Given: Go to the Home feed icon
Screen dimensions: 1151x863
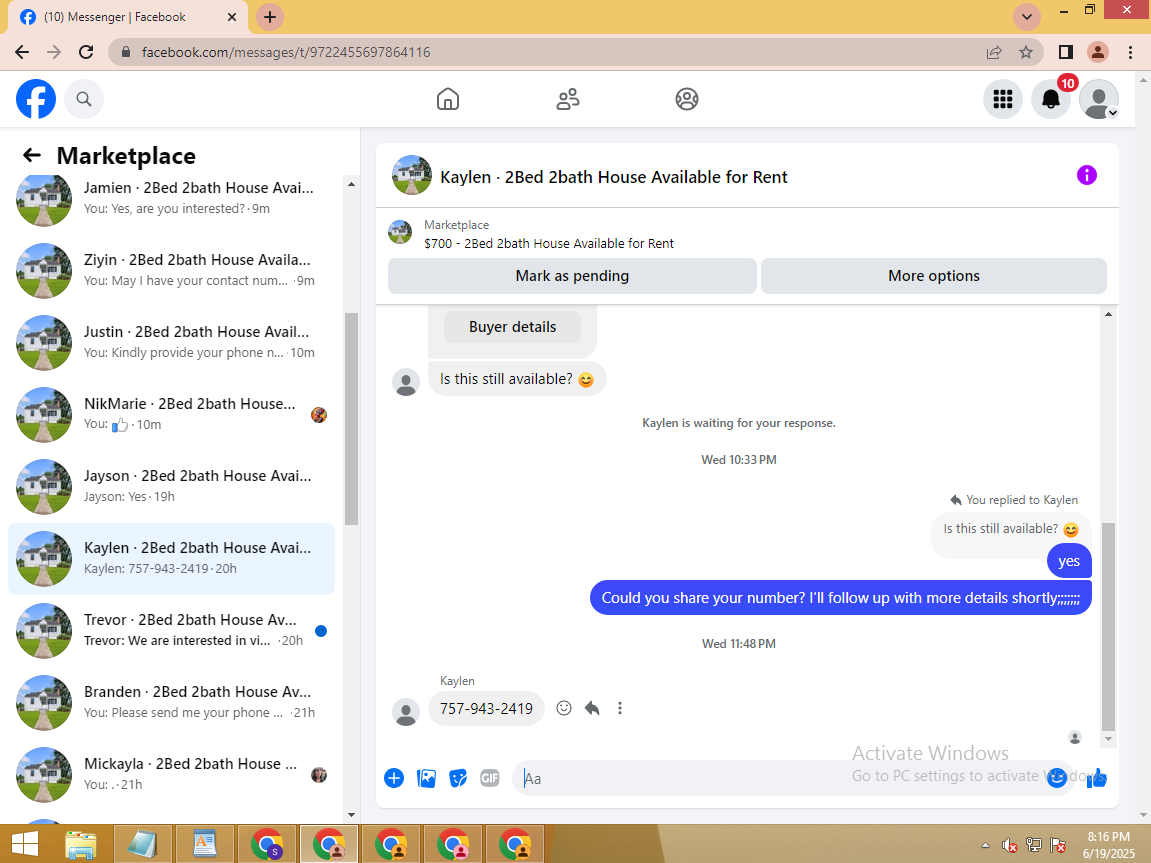Looking at the screenshot, I should pyautogui.click(x=448, y=99).
